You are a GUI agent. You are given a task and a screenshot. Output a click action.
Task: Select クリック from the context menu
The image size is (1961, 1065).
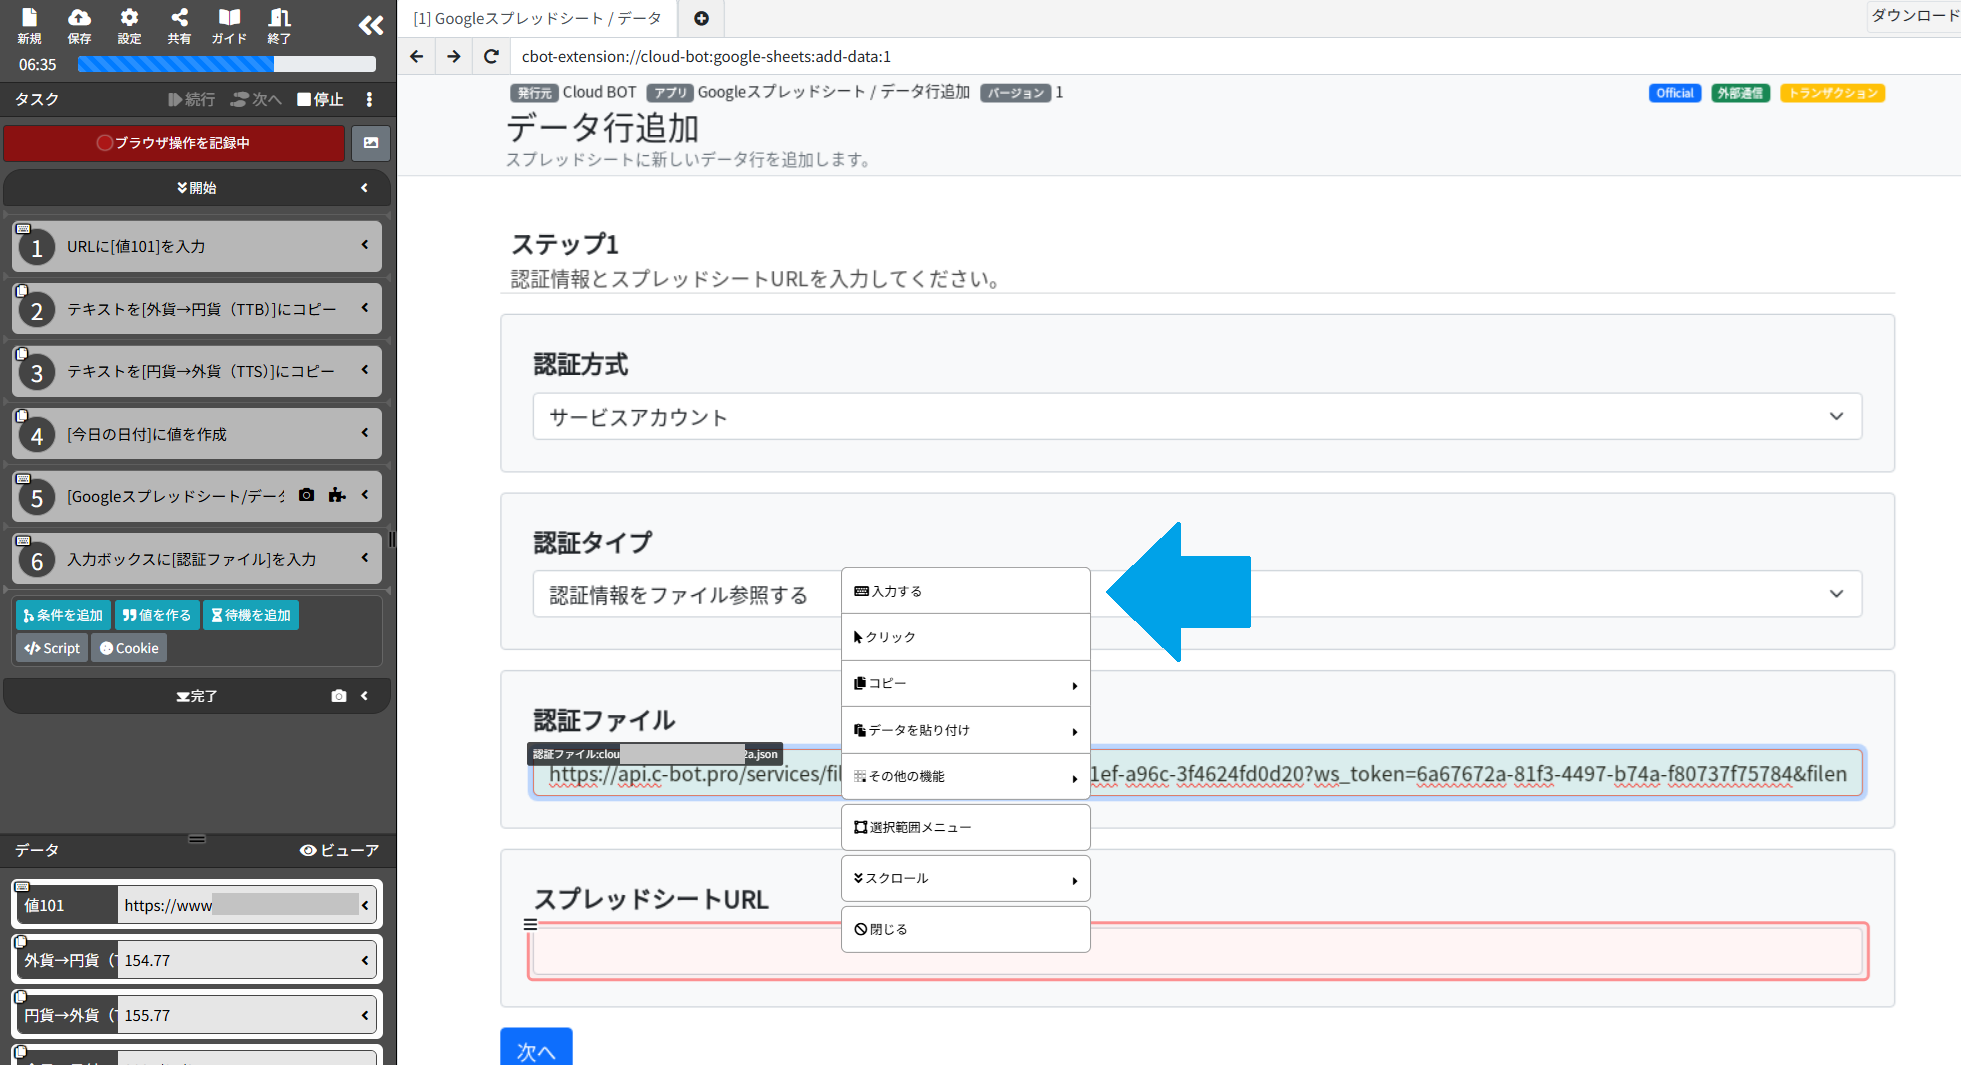890,636
